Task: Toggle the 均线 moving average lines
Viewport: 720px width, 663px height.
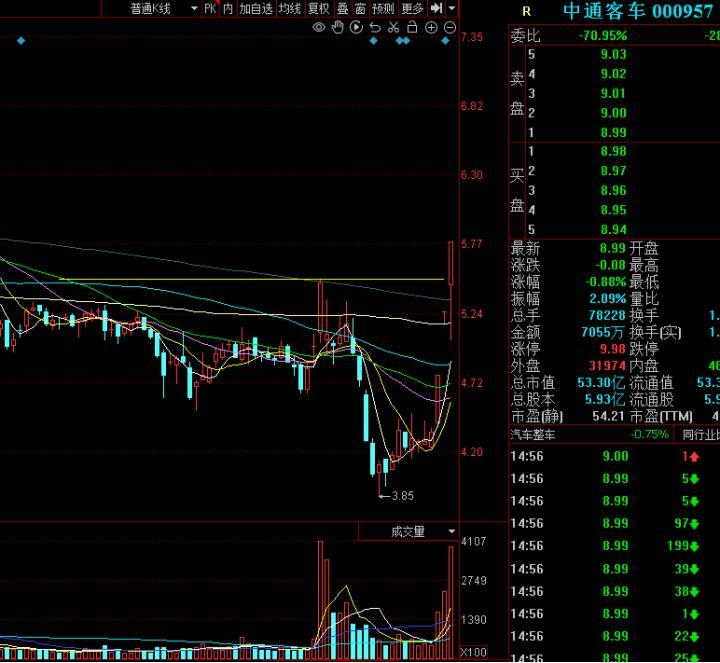Action: click(x=290, y=8)
